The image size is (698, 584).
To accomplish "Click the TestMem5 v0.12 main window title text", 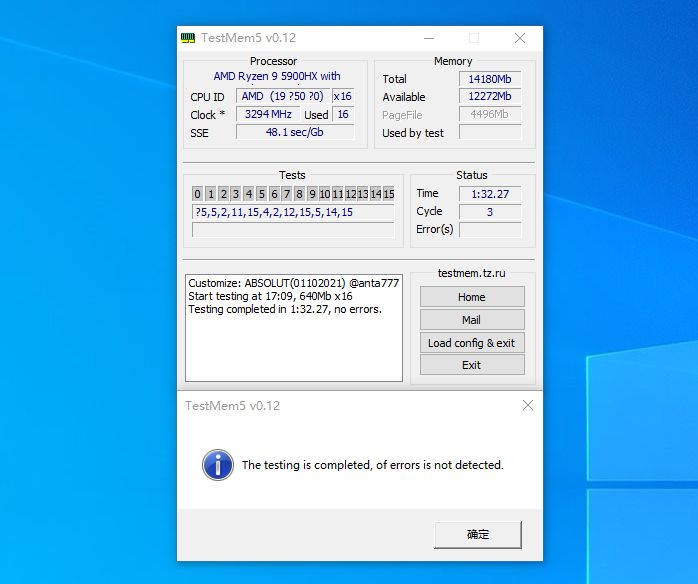I will (248, 38).
